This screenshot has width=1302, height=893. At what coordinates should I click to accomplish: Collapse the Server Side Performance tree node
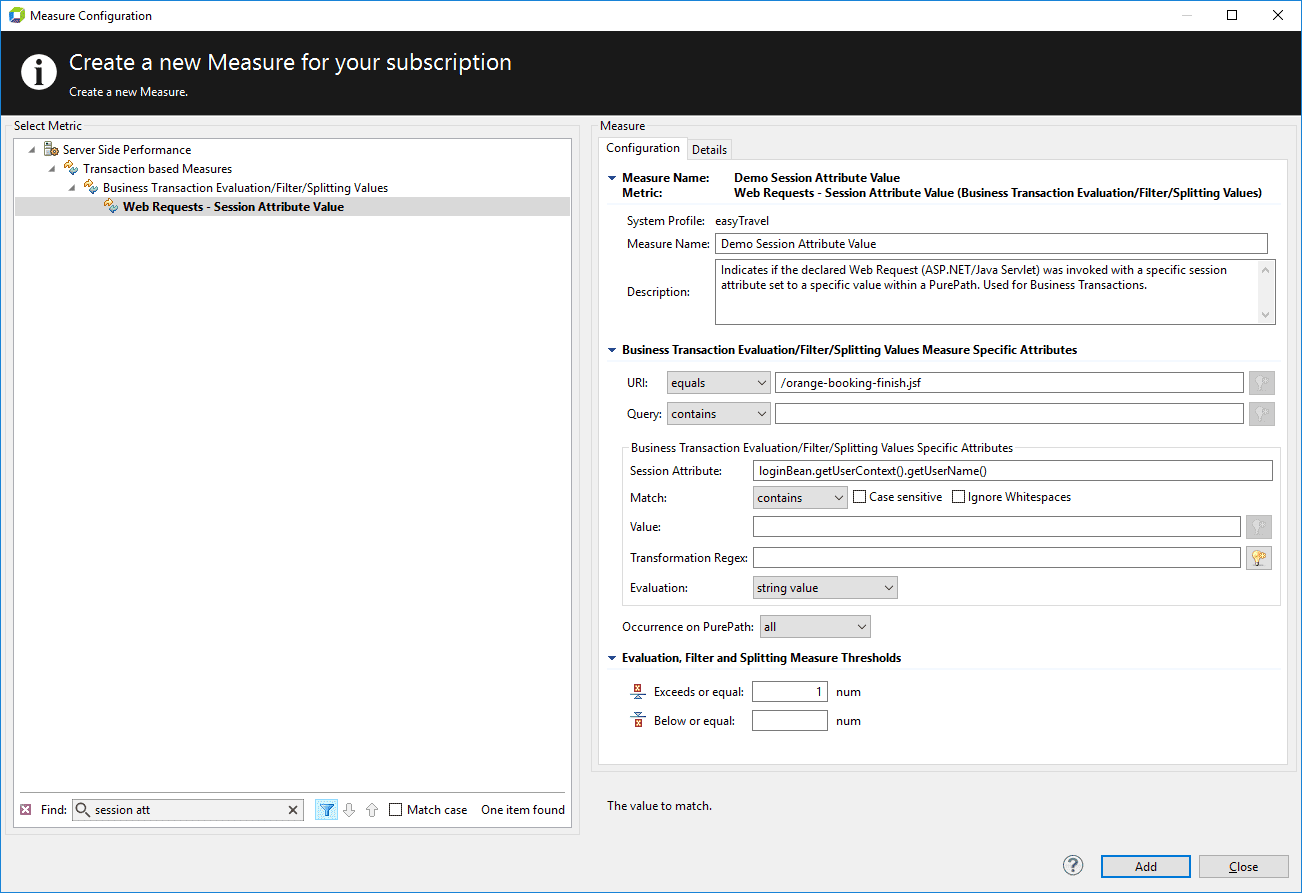click(x=32, y=149)
